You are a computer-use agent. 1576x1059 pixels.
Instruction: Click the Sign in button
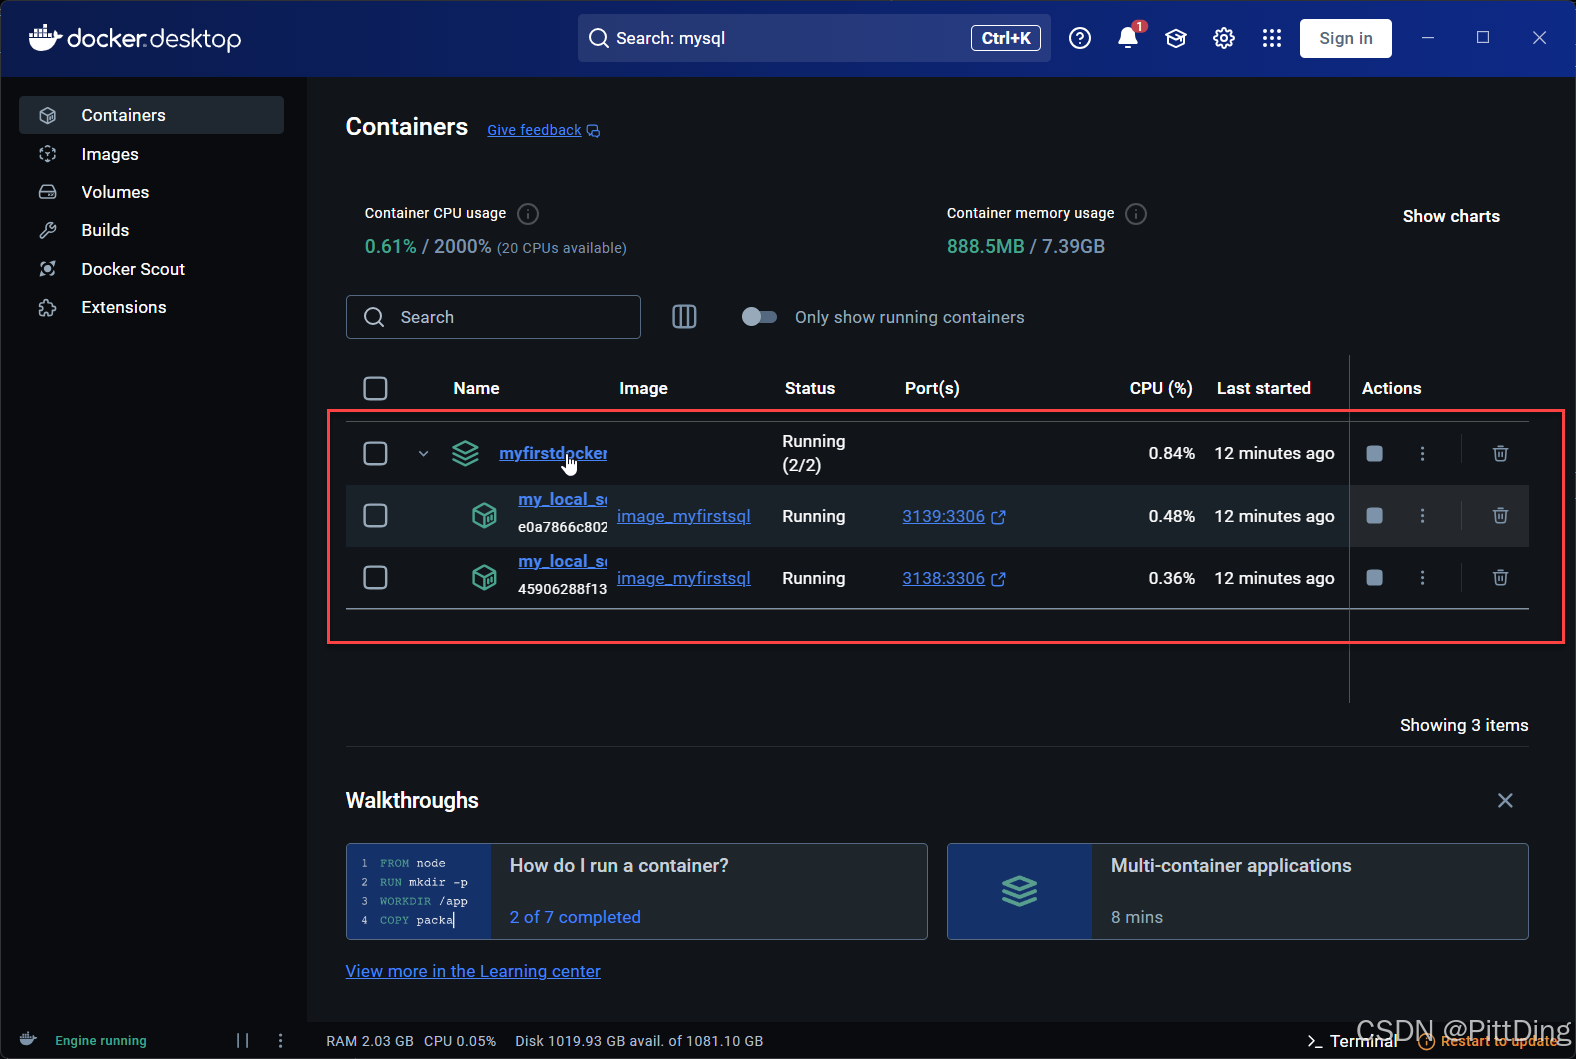(1345, 38)
